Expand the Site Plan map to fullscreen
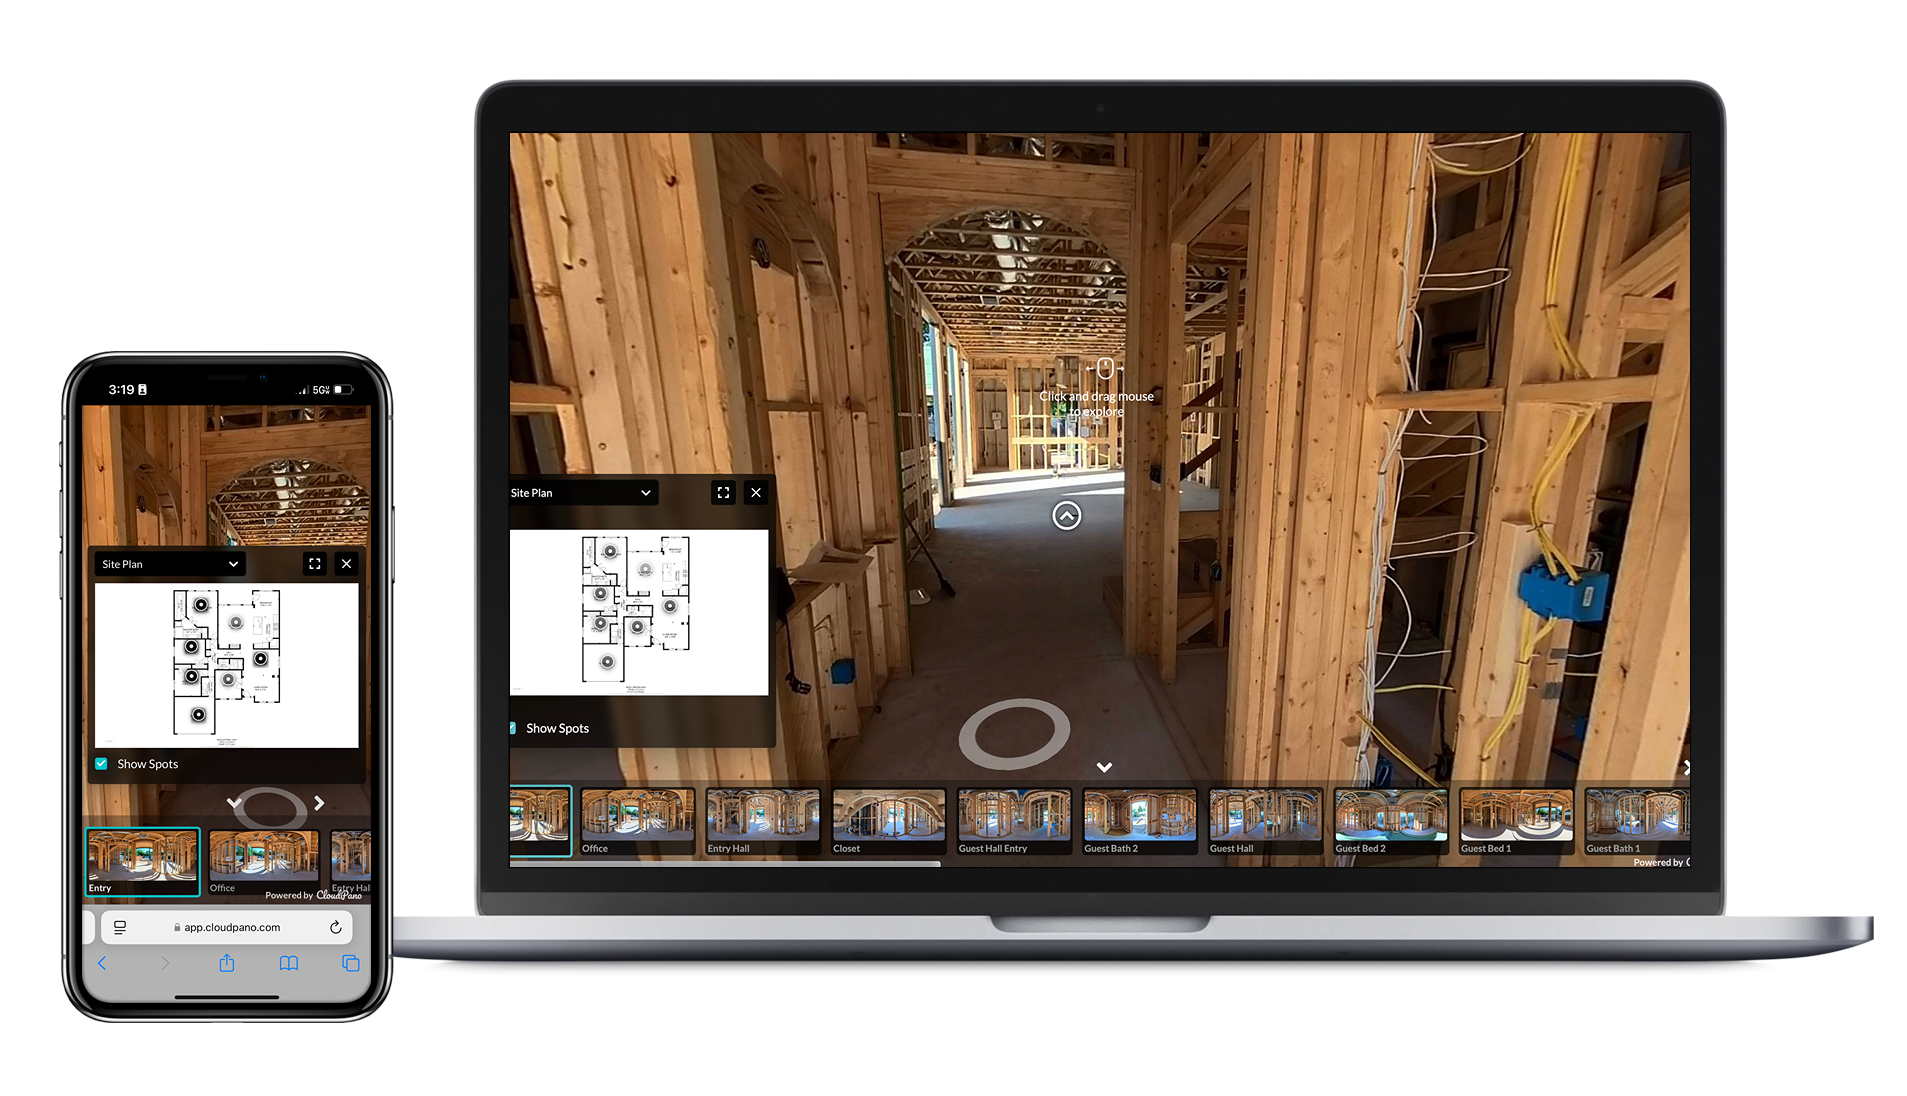This screenshot has width=1907, height=1096. (723, 492)
